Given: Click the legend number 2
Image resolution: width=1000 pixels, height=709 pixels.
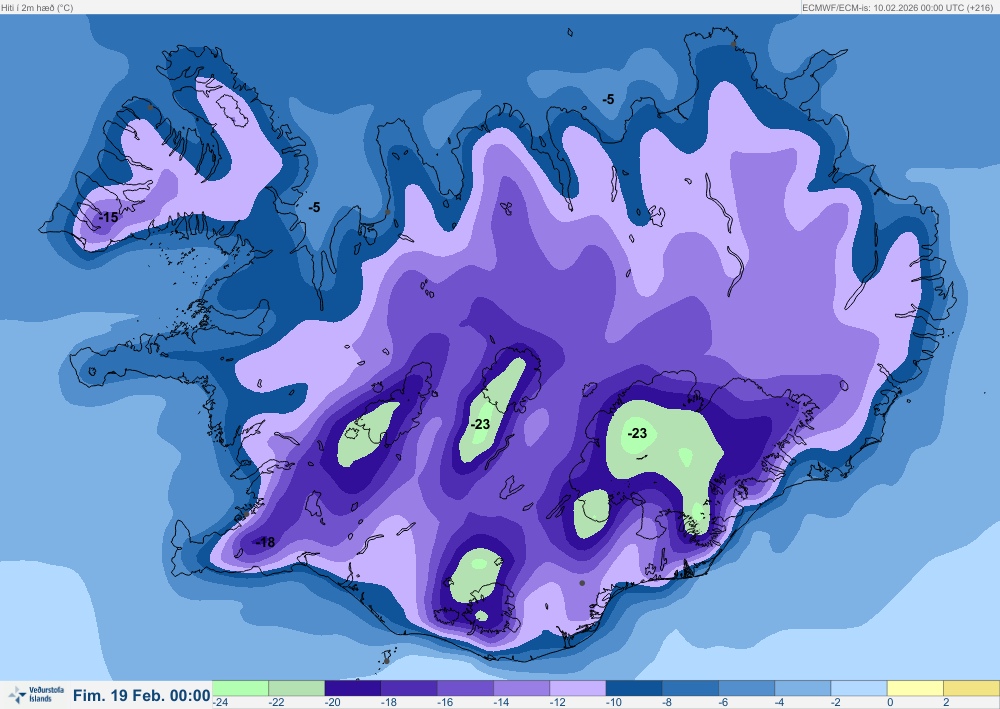Looking at the screenshot, I should click(x=946, y=702).
